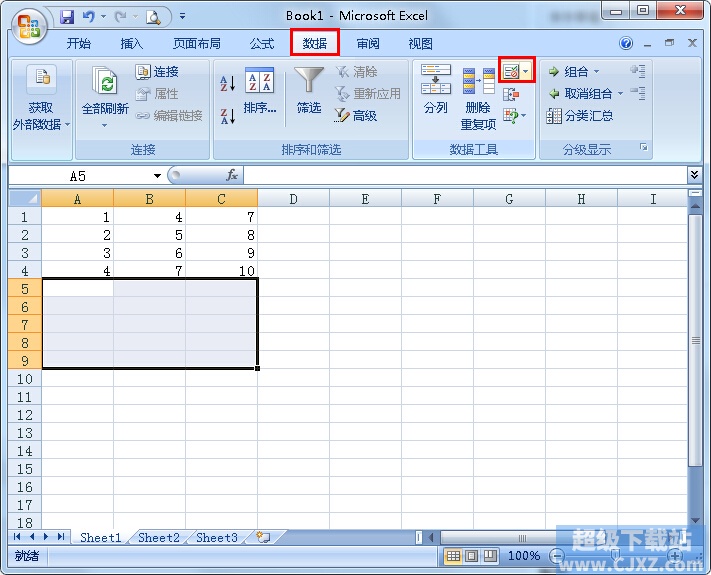Viewport: 711px width, 575px height.
Task: Select row 12 header
Action: [x=25, y=414]
